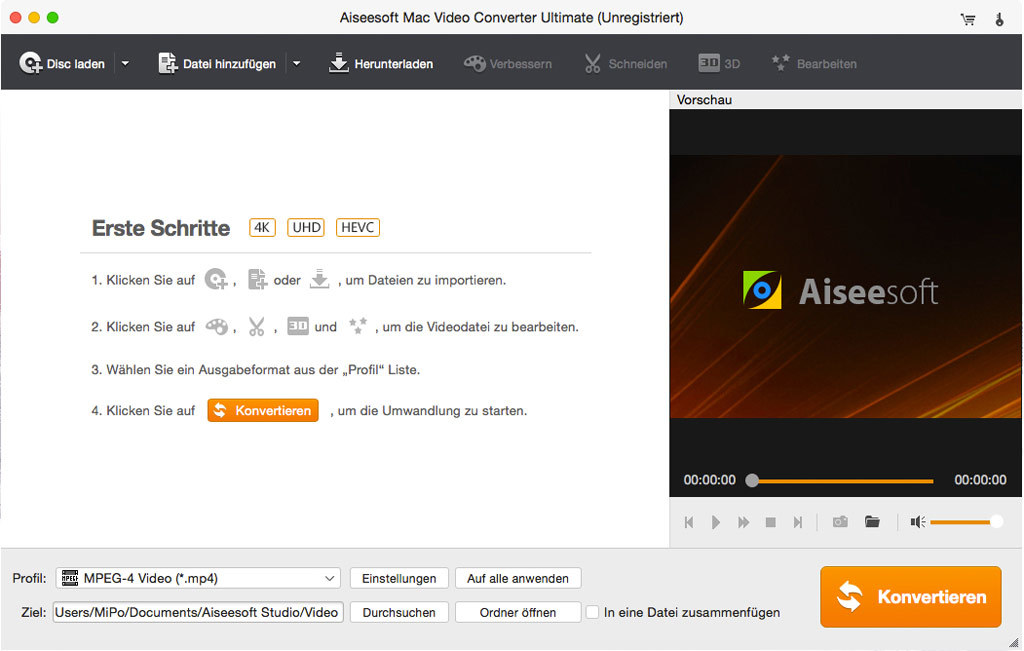
Task: Open the 3D settings tool
Action: pyautogui.click(x=719, y=63)
